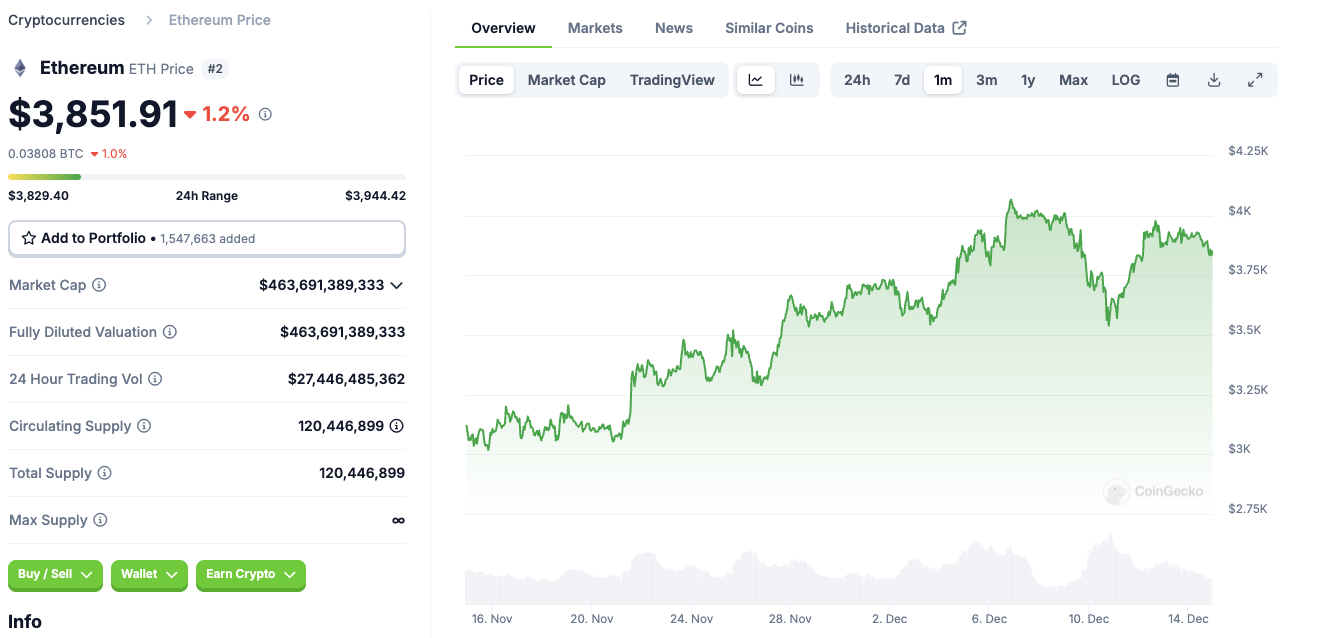
Task: Go to Cryptocurrencies breadcrumb link
Action: (x=67, y=20)
